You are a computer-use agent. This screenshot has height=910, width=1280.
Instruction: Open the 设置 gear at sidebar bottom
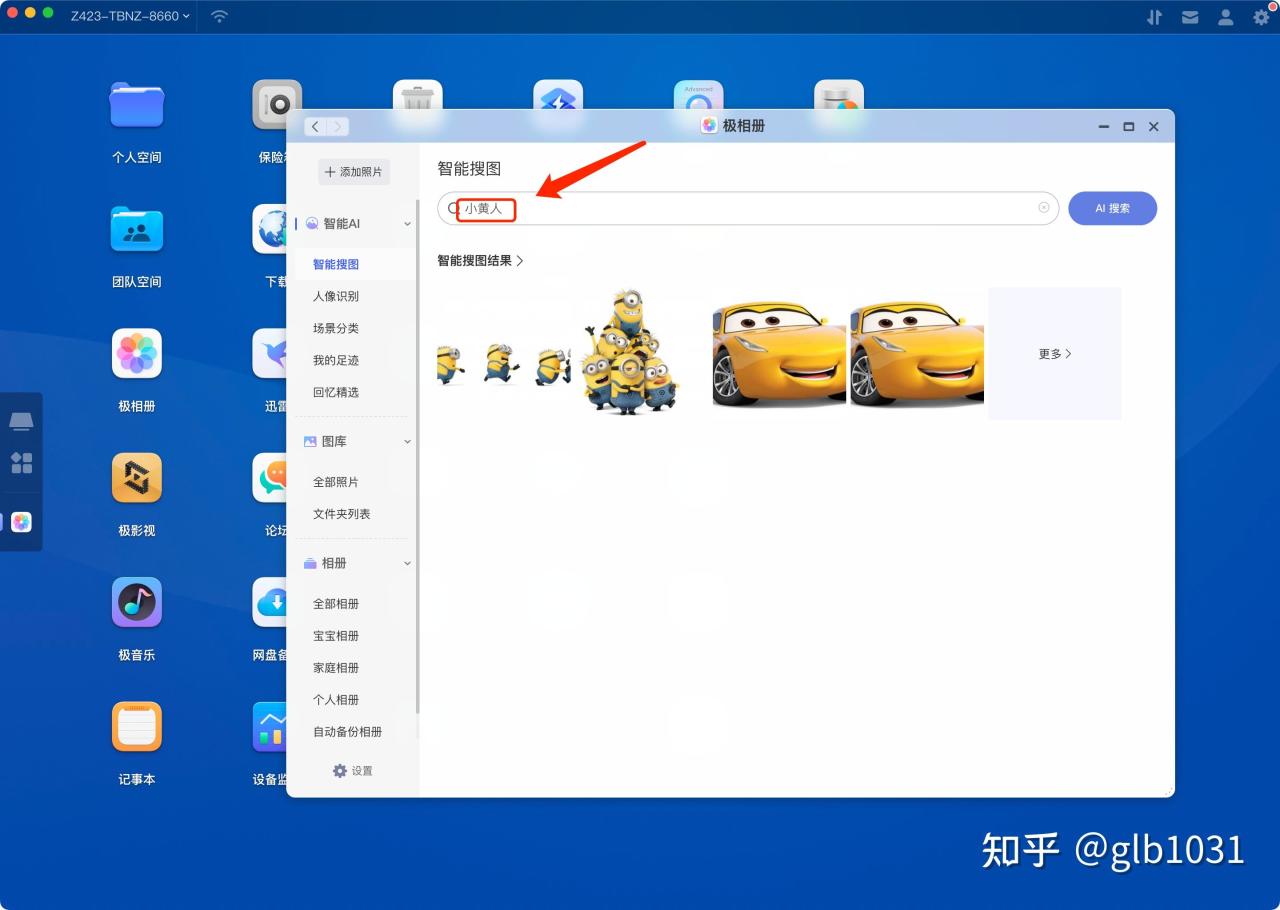[353, 770]
